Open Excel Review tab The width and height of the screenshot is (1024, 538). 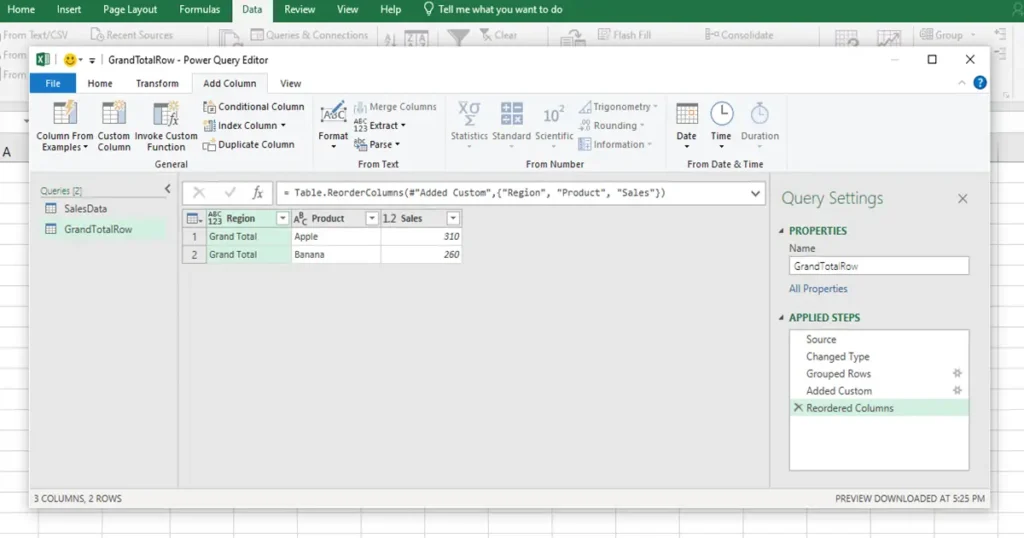[300, 9]
